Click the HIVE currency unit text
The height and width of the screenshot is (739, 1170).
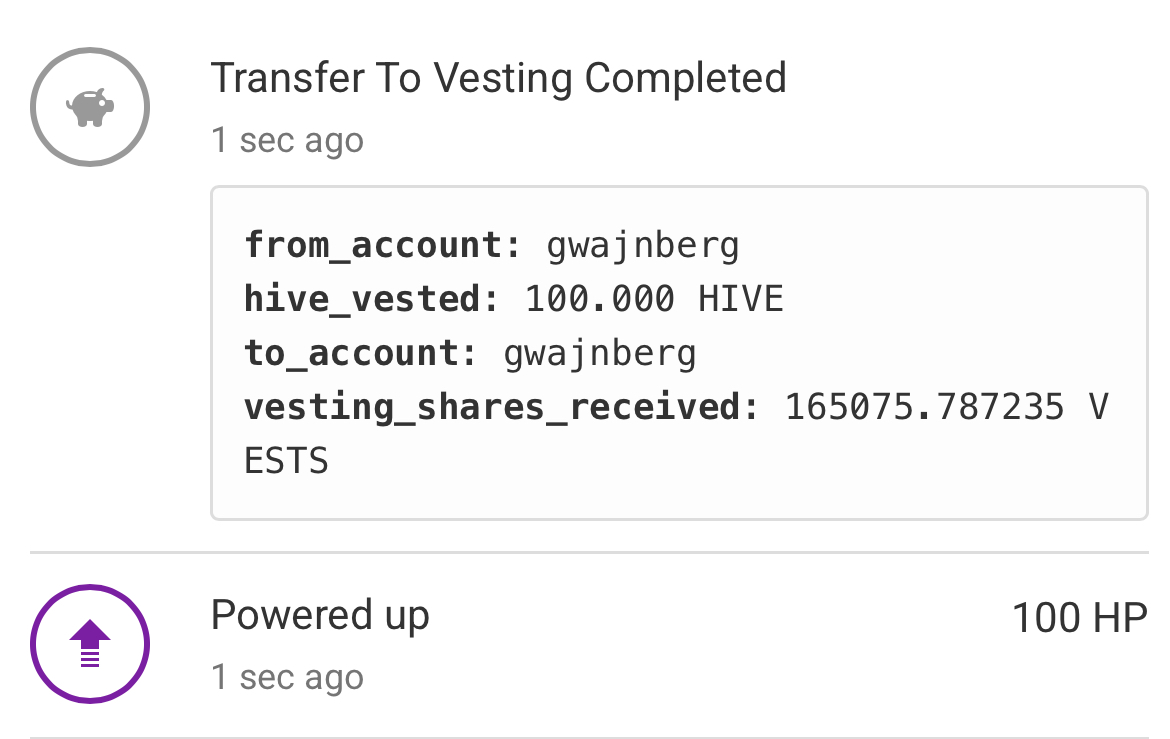(741, 299)
